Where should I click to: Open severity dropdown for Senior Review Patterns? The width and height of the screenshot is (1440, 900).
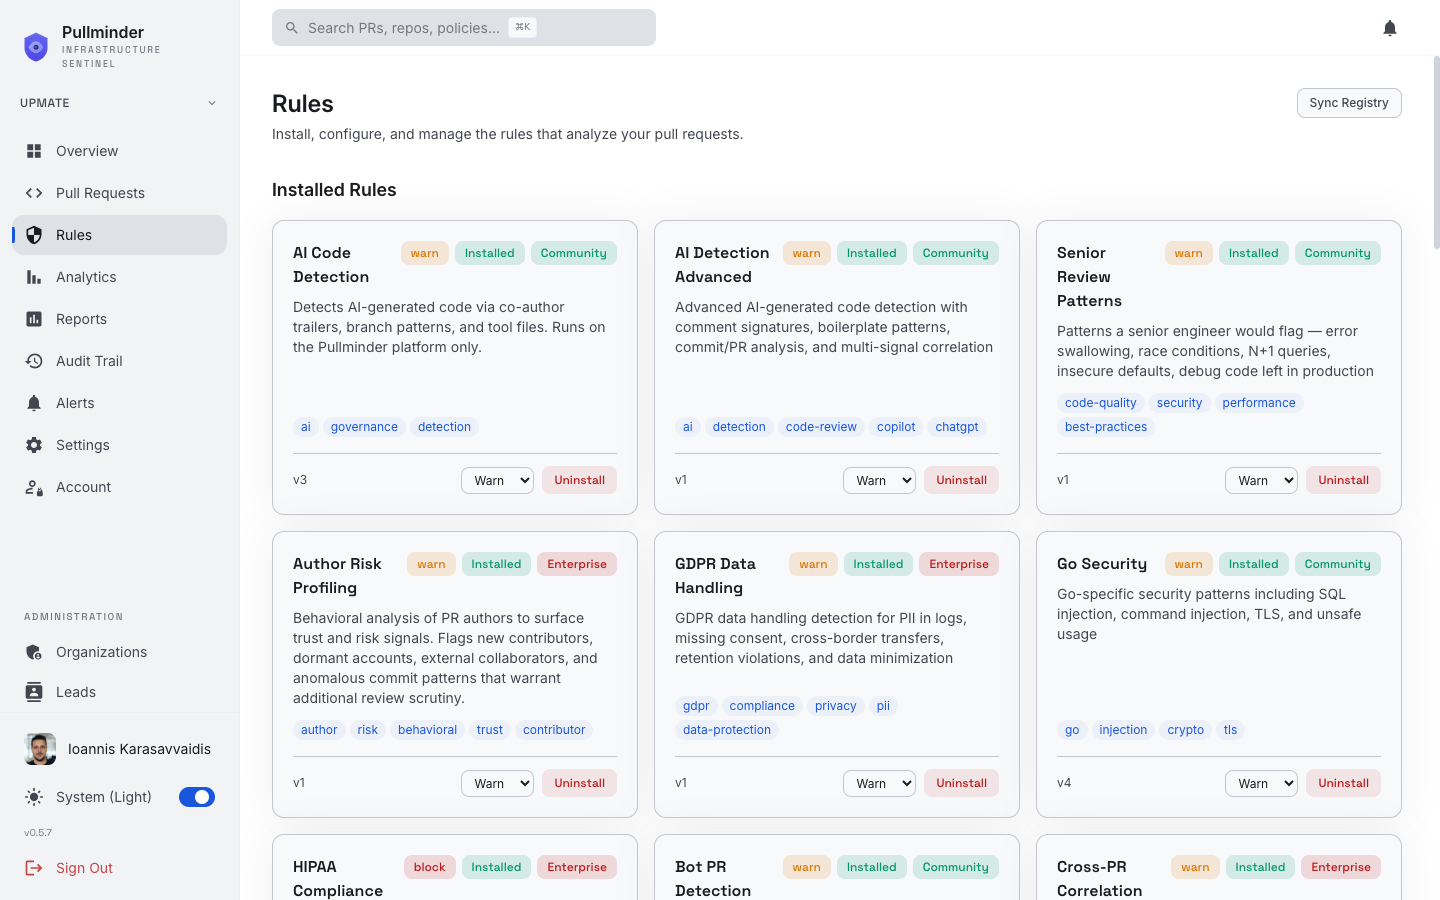(x=1261, y=480)
